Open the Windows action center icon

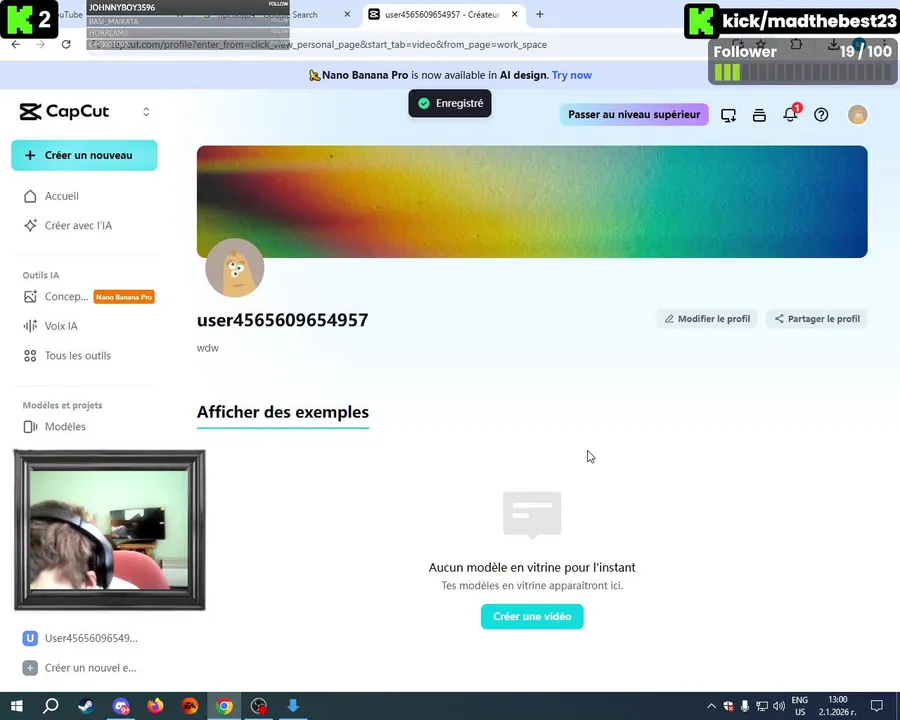coord(876,706)
